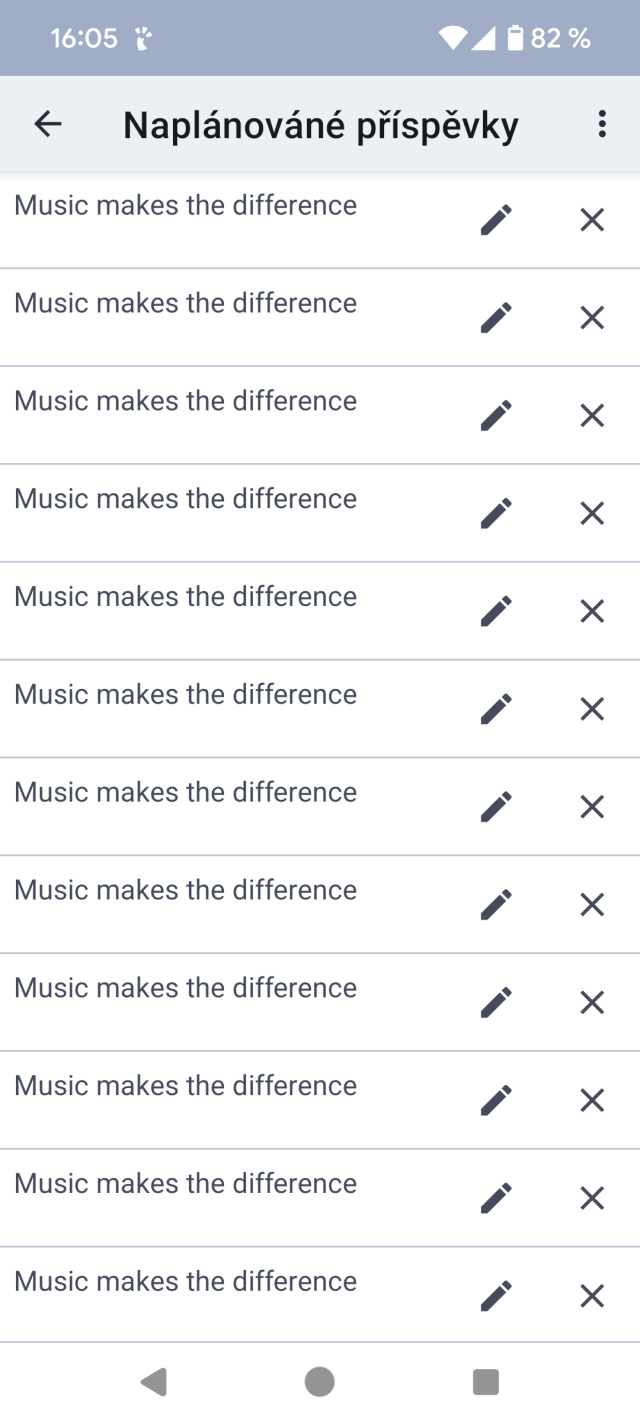Viewport: 640px width, 1423px height.
Task: Edit the fifth scheduled post
Action: pos(496,611)
